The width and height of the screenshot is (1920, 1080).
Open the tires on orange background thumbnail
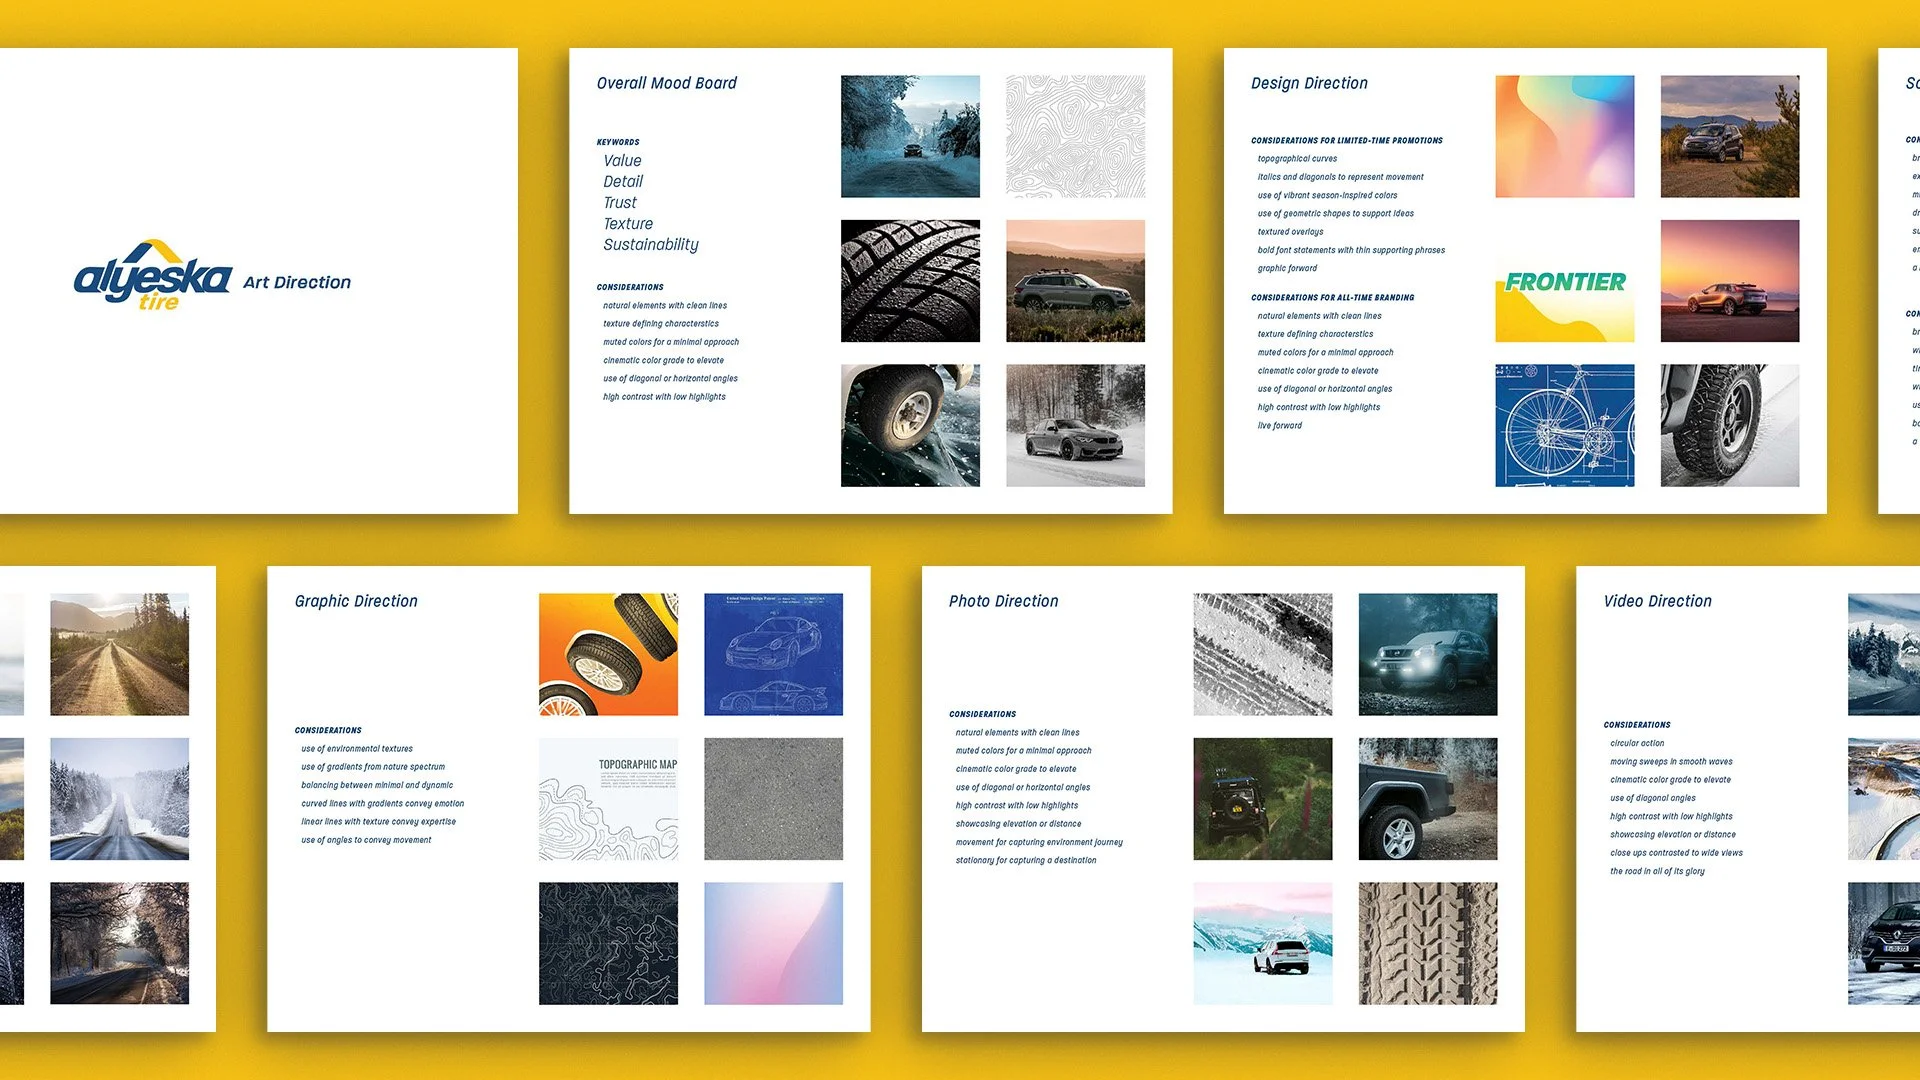pyautogui.click(x=608, y=654)
